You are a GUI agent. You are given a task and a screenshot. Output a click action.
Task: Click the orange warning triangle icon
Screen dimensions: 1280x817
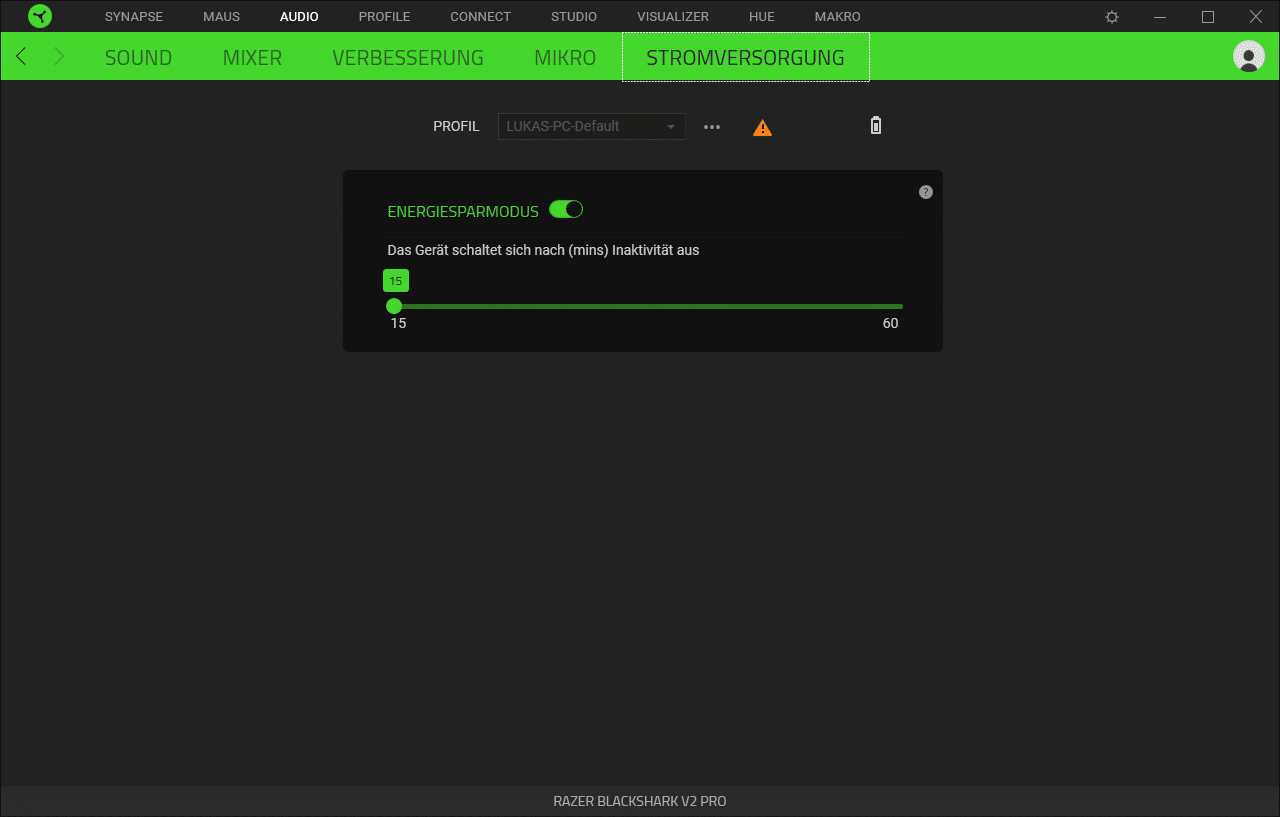(x=762, y=128)
